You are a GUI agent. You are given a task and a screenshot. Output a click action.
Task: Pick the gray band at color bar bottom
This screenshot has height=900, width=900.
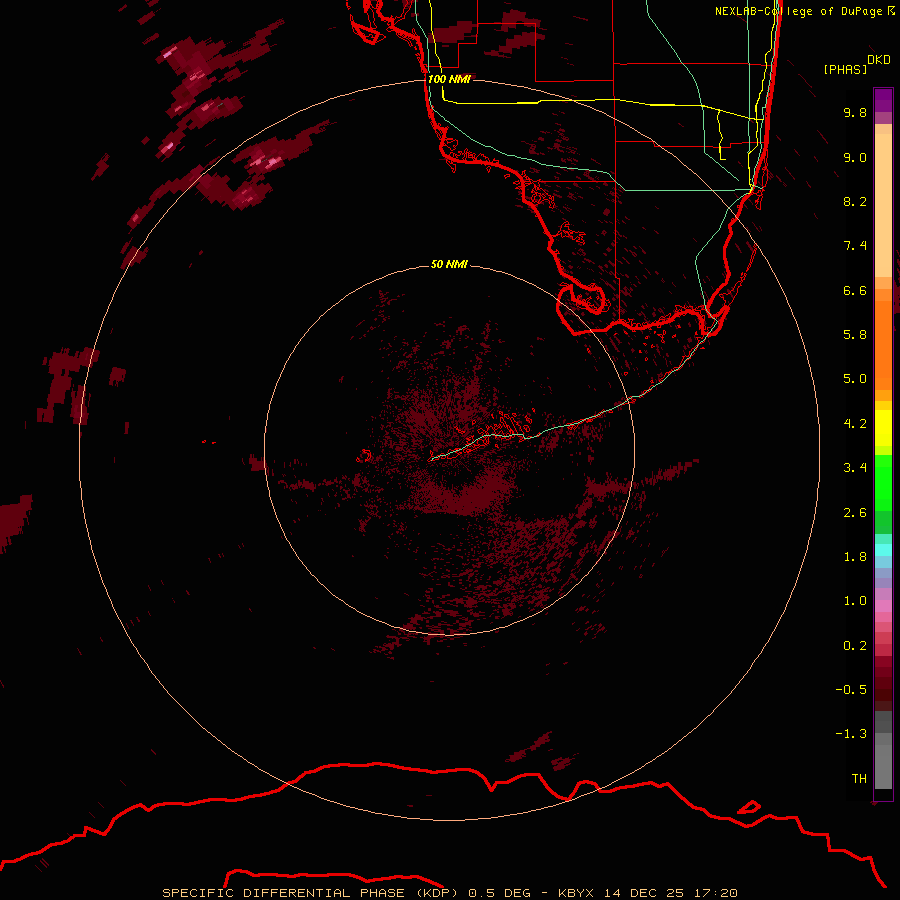(x=883, y=767)
